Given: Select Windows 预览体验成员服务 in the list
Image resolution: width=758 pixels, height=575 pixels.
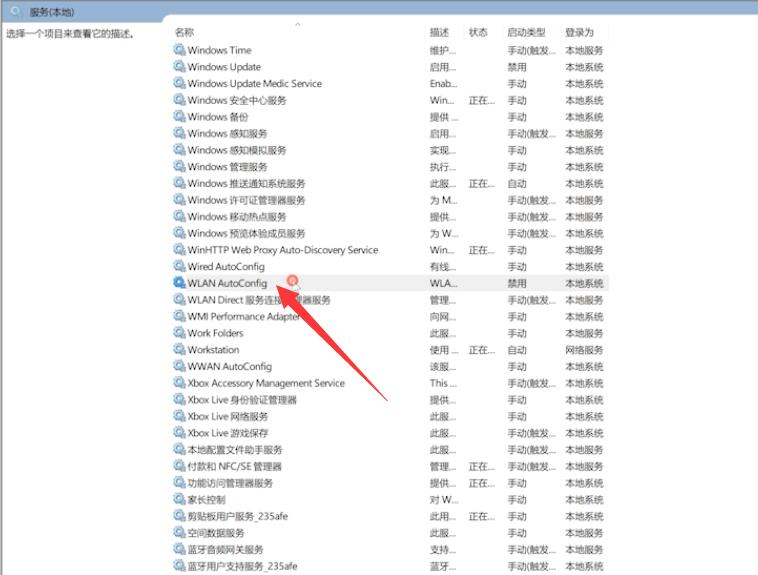Looking at the screenshot, I should coord(247,233).
